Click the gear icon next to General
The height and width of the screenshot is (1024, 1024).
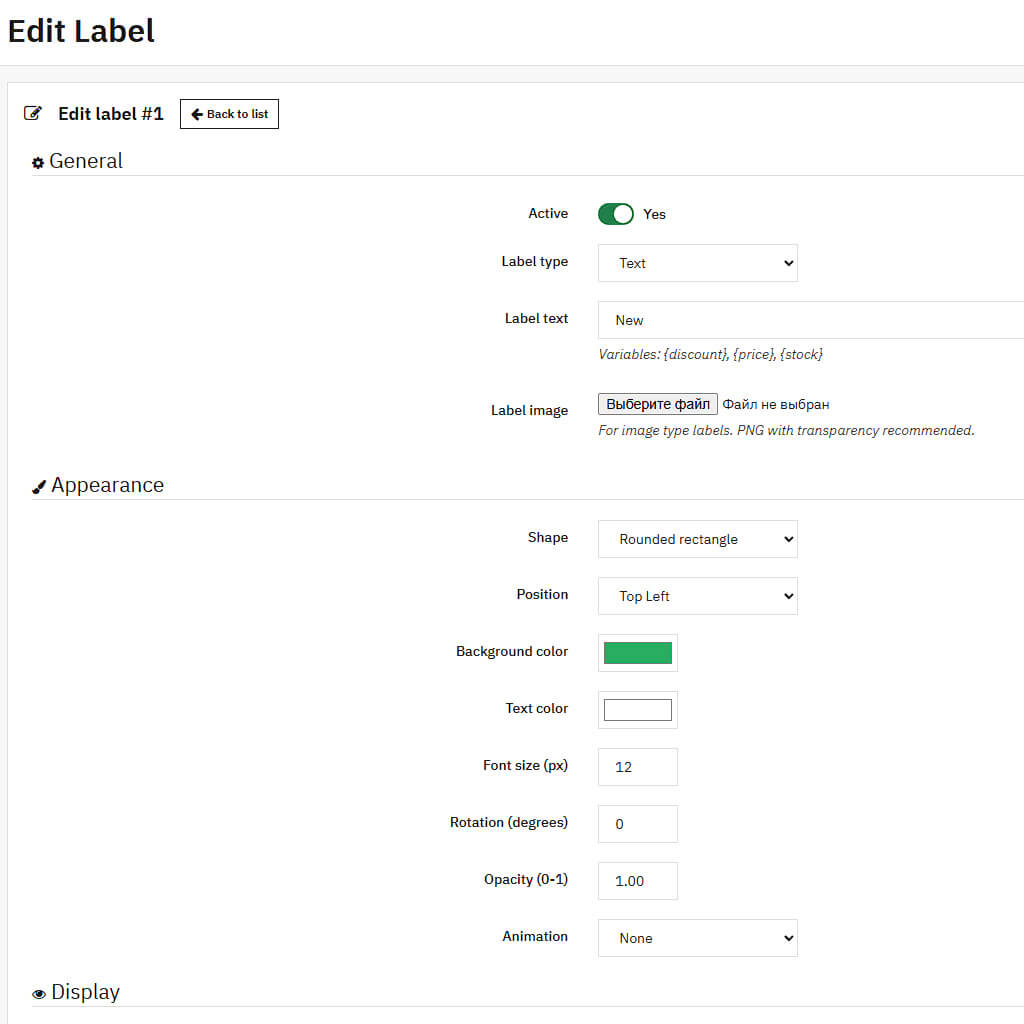[x=38, y=163]
